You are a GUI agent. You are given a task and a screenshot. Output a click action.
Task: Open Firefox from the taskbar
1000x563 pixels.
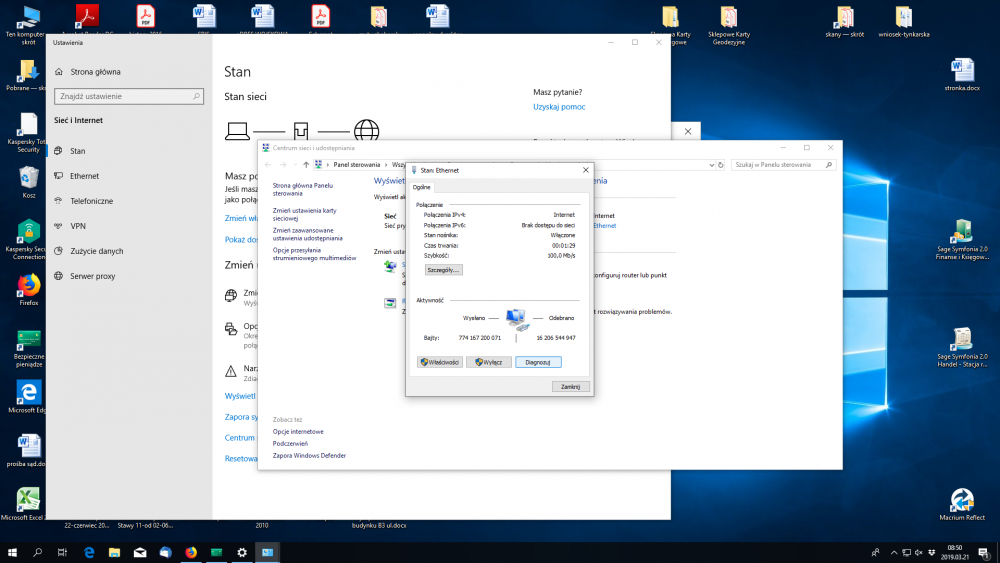point(191,552)
